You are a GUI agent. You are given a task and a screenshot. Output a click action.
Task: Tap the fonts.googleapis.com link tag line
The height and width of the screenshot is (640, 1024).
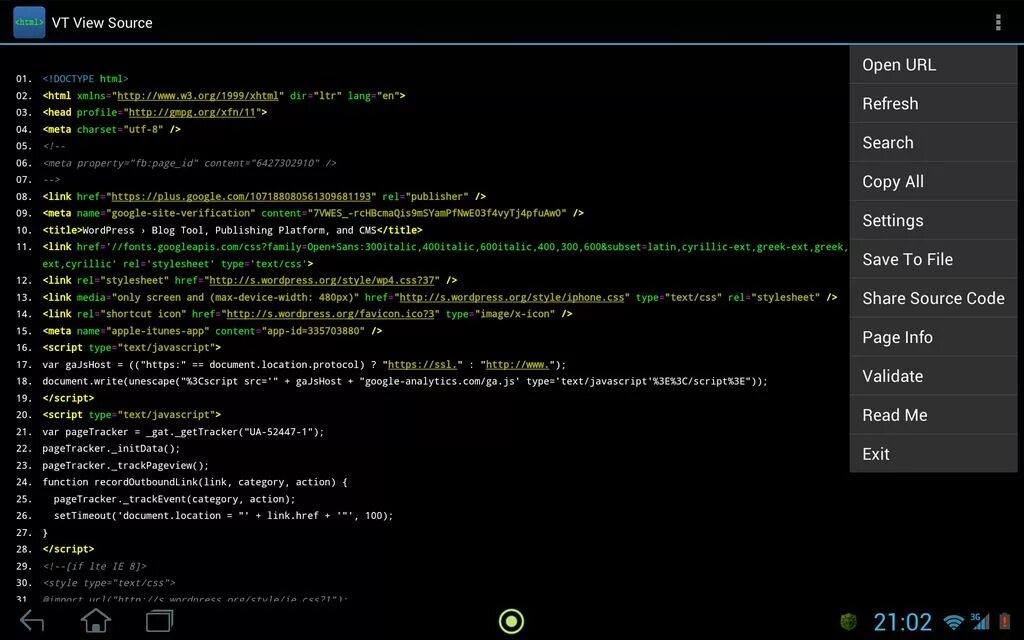(x=445, y=255)
